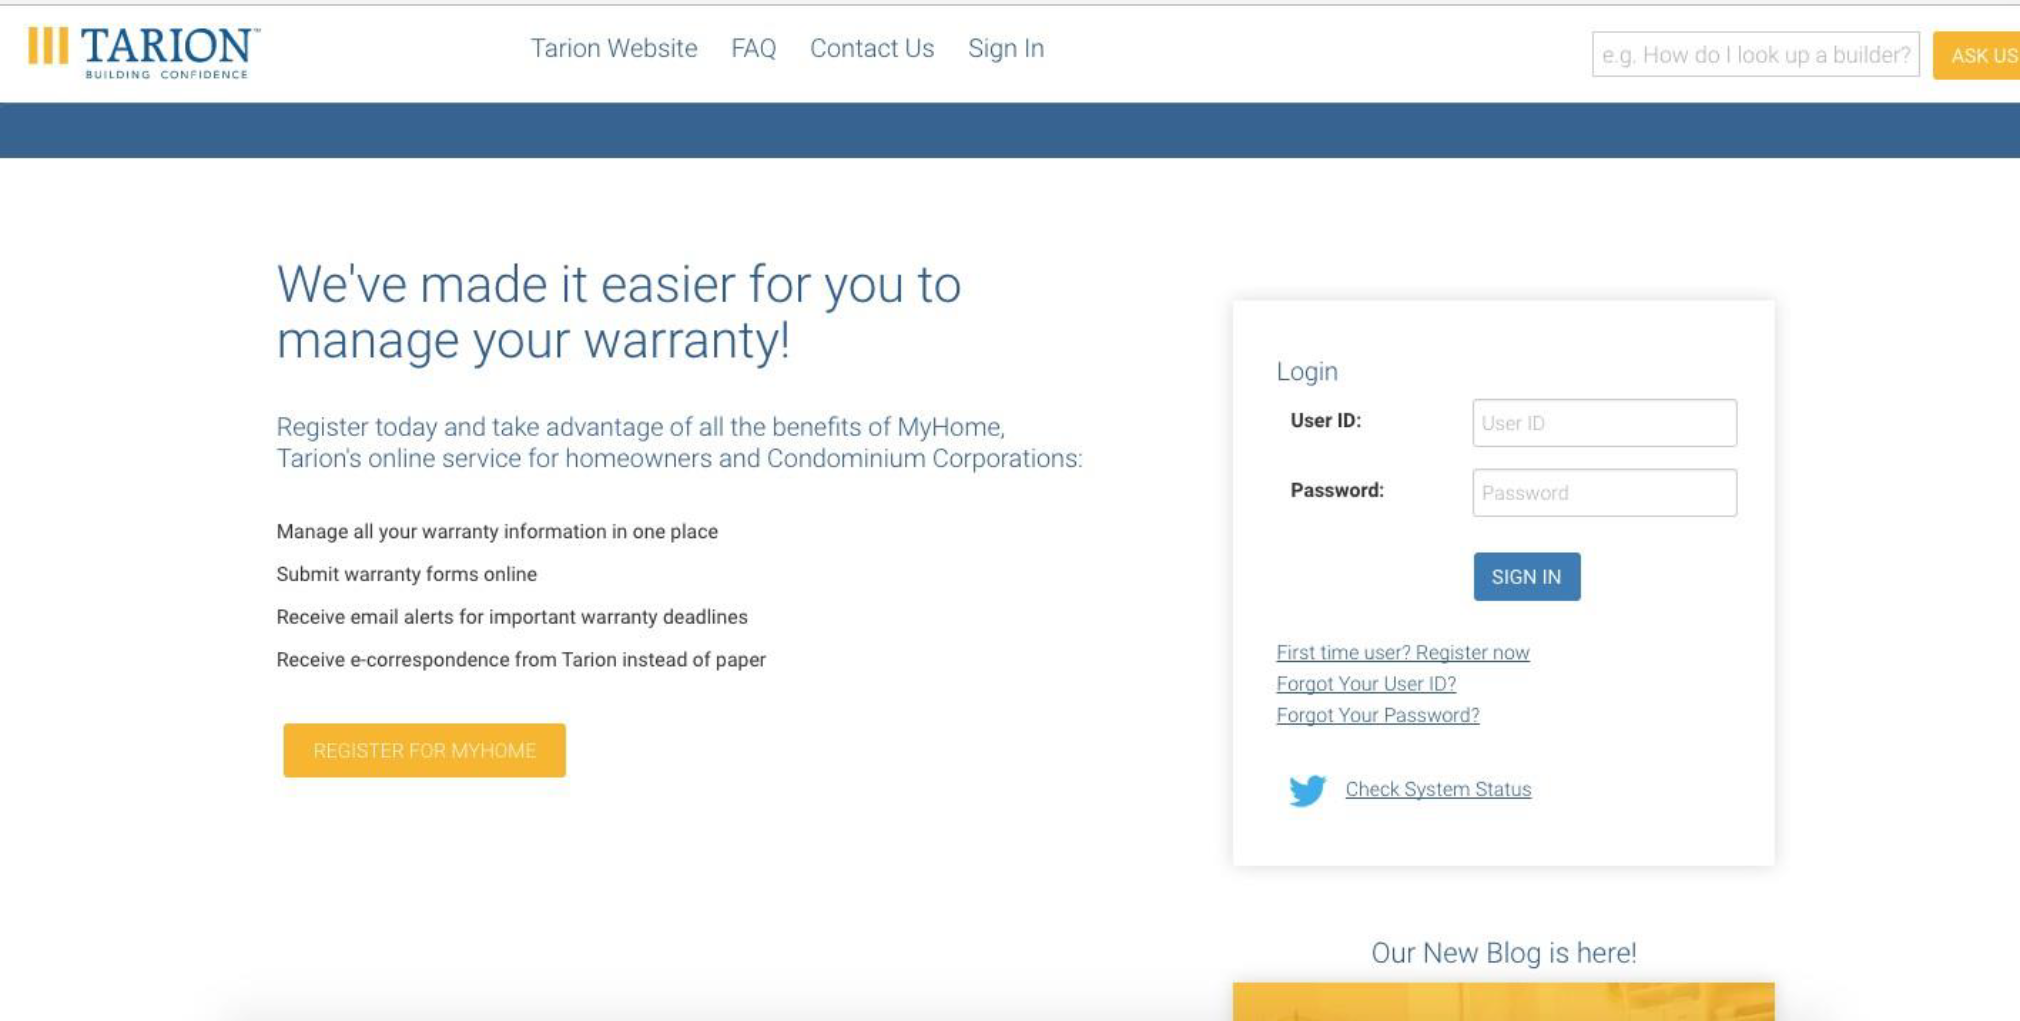Go to the FAQ page
This screenshot has width=2020, height=1021.
(753, 48)
